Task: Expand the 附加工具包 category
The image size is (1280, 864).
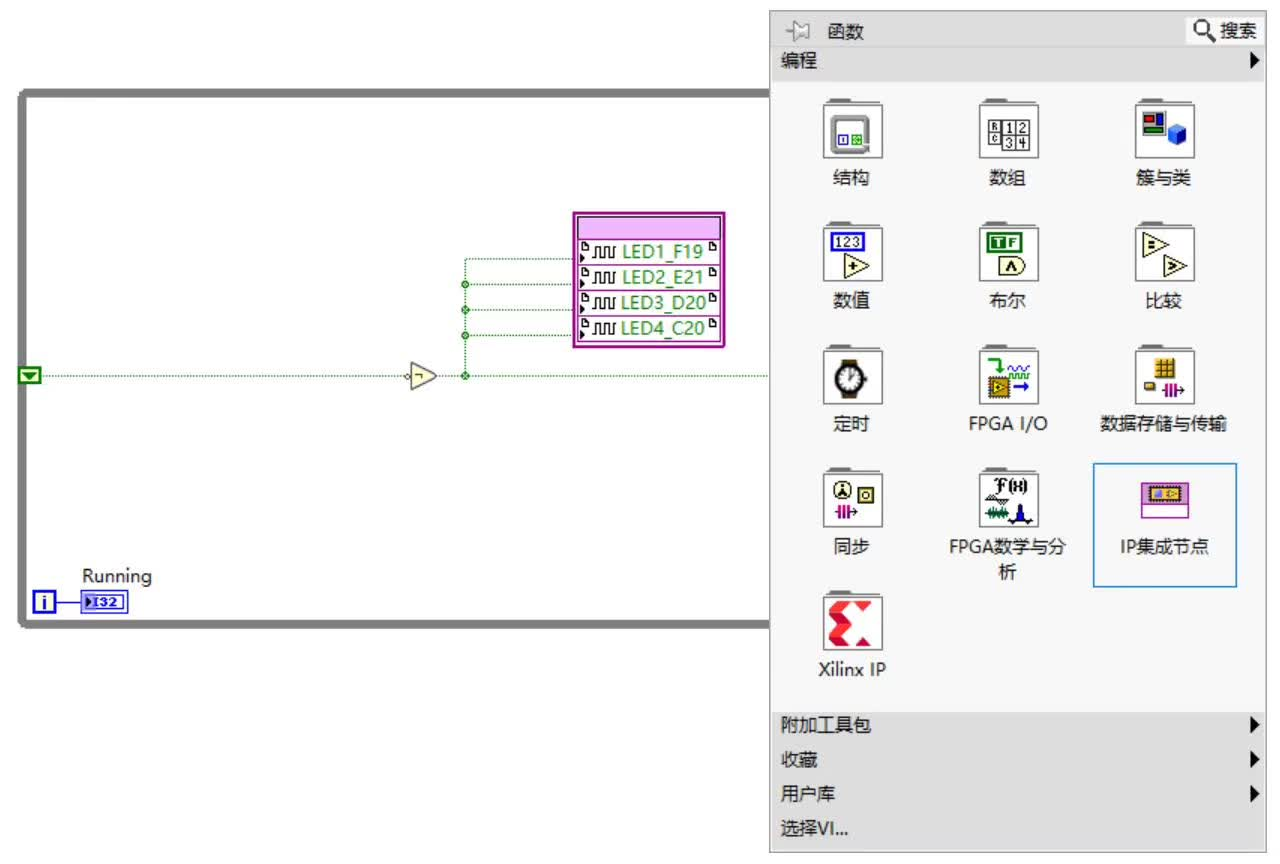Action: click(1020, 726)
